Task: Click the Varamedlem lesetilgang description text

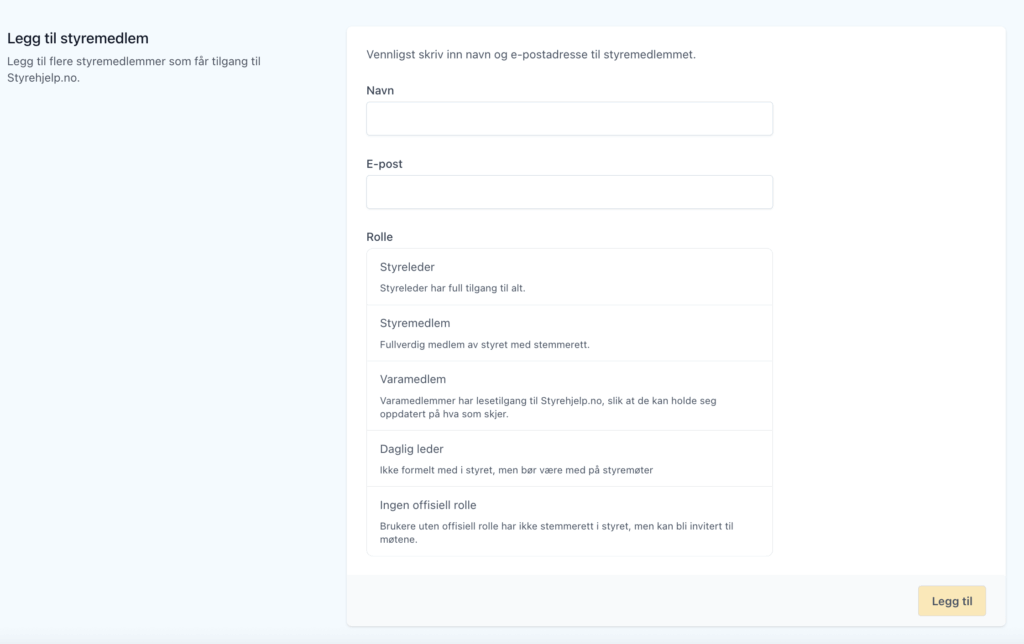Action: tap(548, 407)
